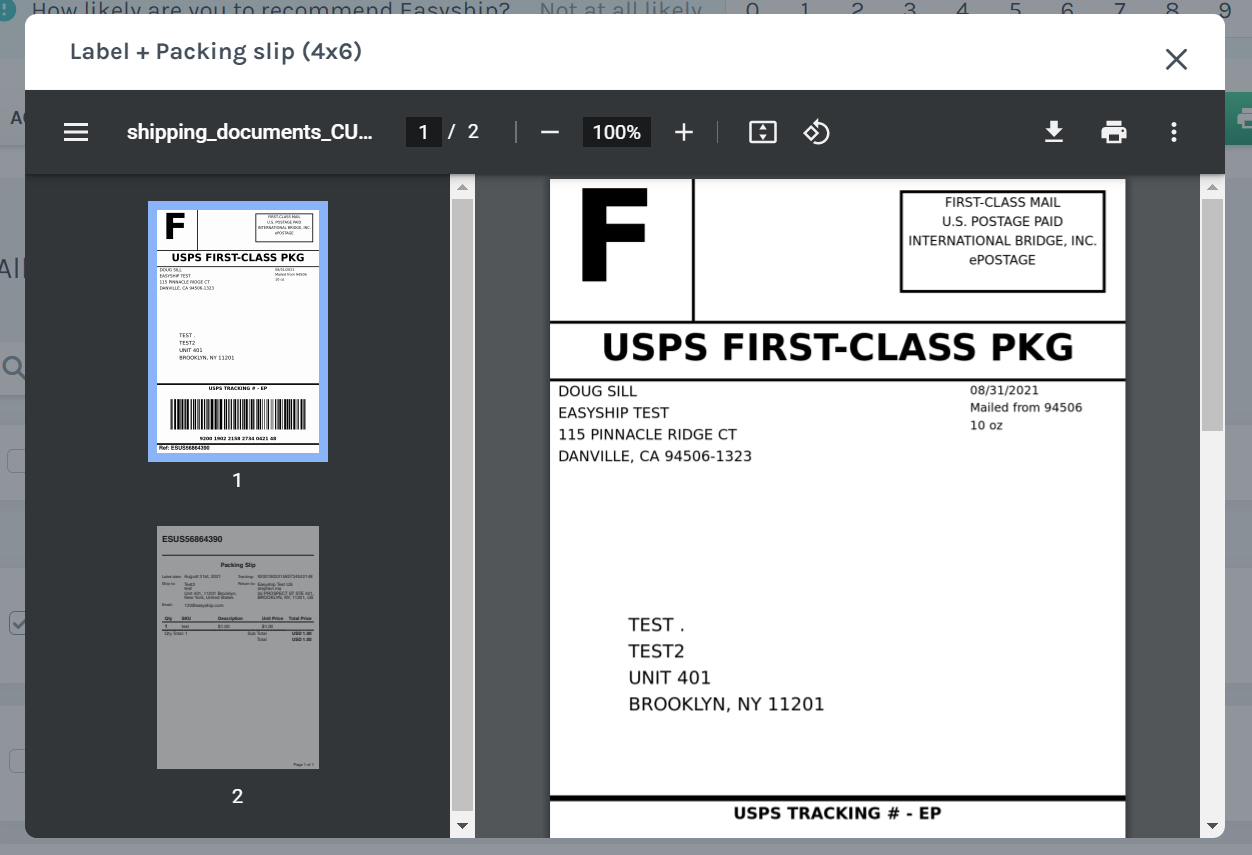This screenshot has width=1252, height=855.
Task: Zoom out with the minus icon
Action: (x=549, y=132)
